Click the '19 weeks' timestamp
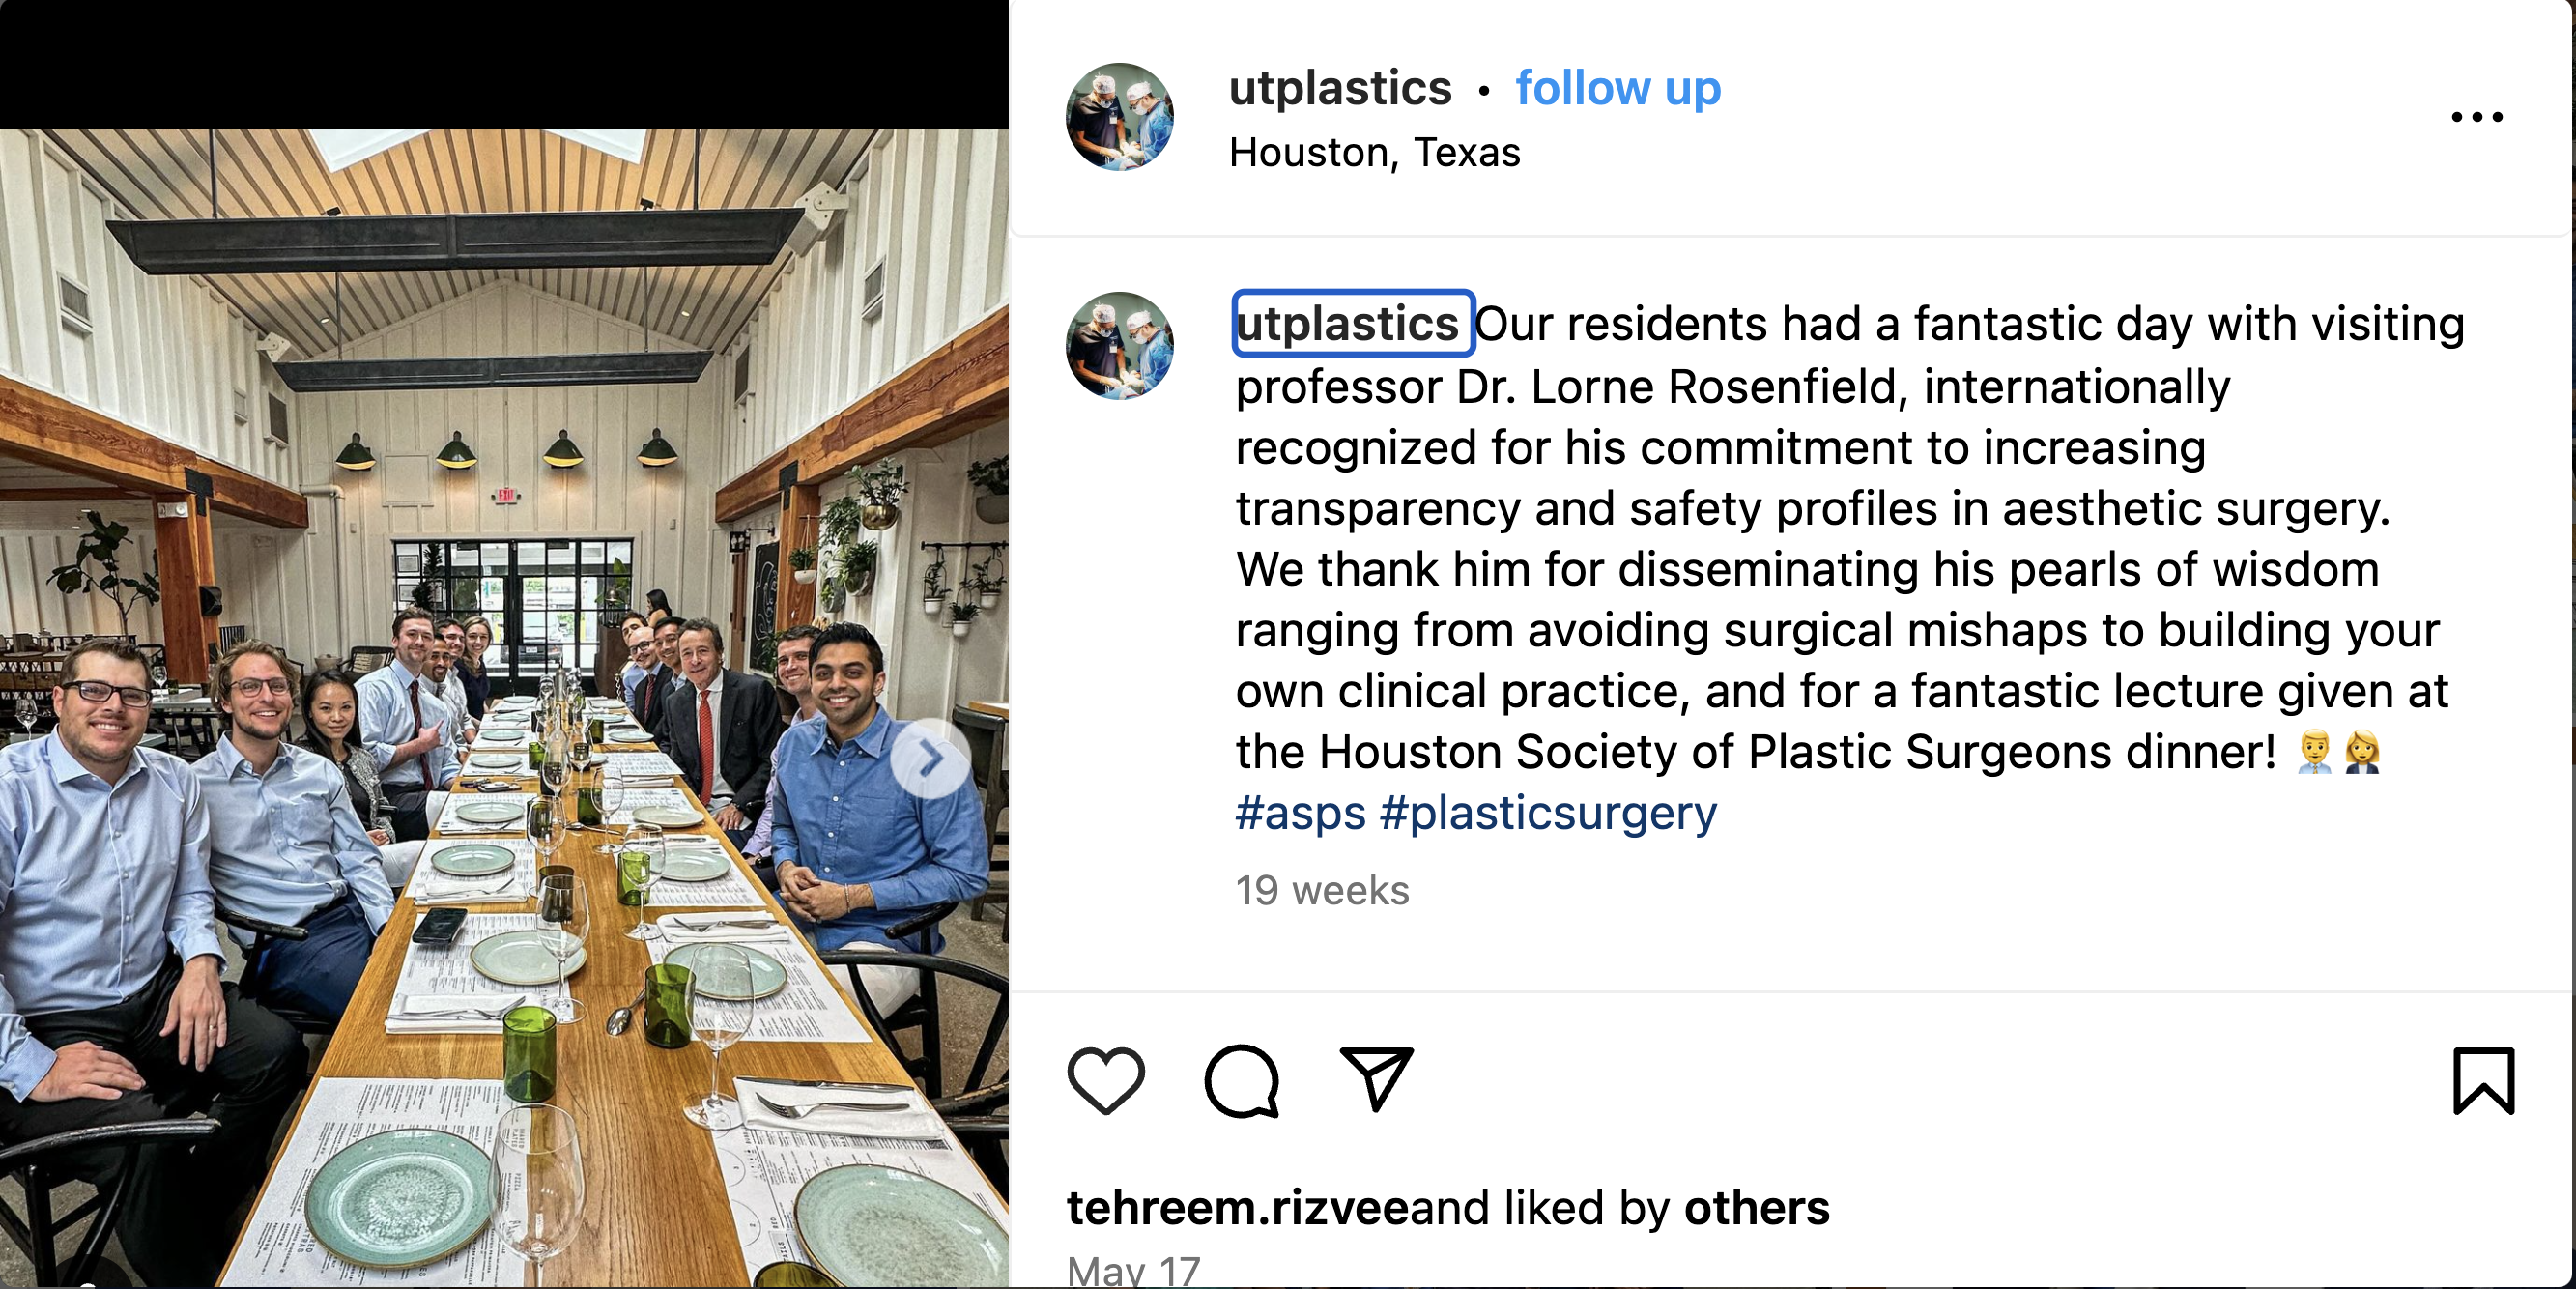Screen dimensions: 2576x1289 click(1322, 890)
